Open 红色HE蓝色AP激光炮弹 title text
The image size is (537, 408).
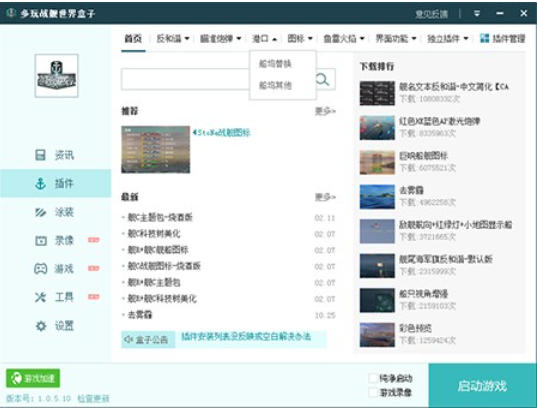(439, 121)
